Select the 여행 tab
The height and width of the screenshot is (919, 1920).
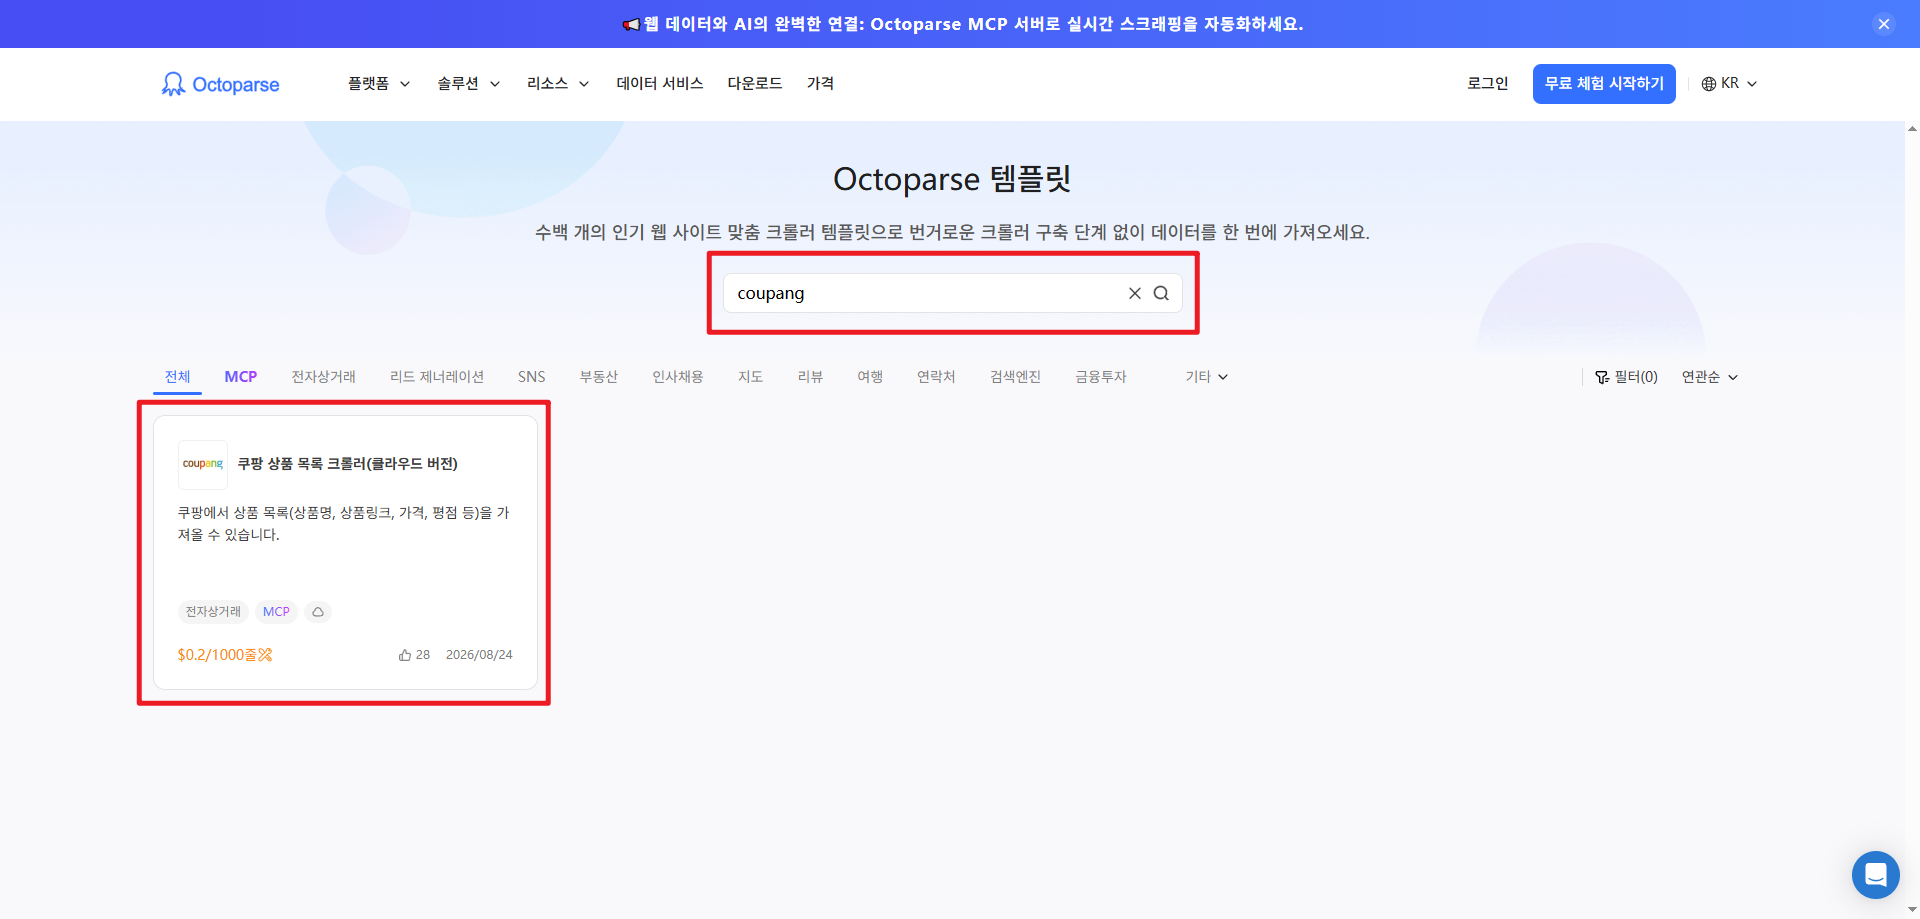tap(870, 377)
